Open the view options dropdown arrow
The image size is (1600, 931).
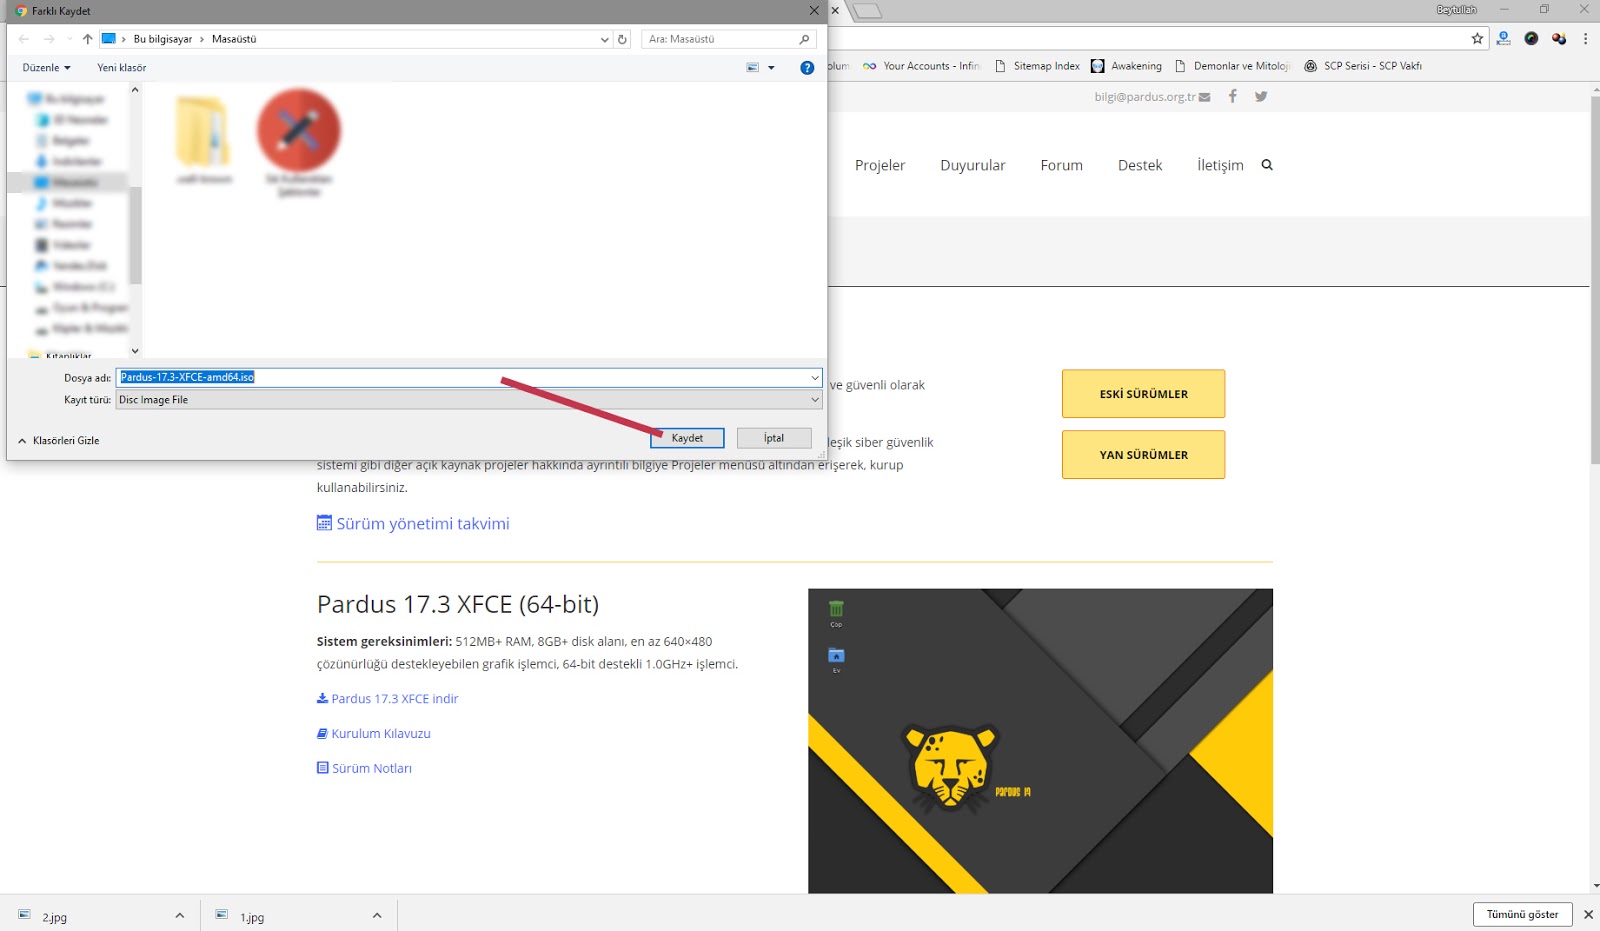click(x=771, y=68)
